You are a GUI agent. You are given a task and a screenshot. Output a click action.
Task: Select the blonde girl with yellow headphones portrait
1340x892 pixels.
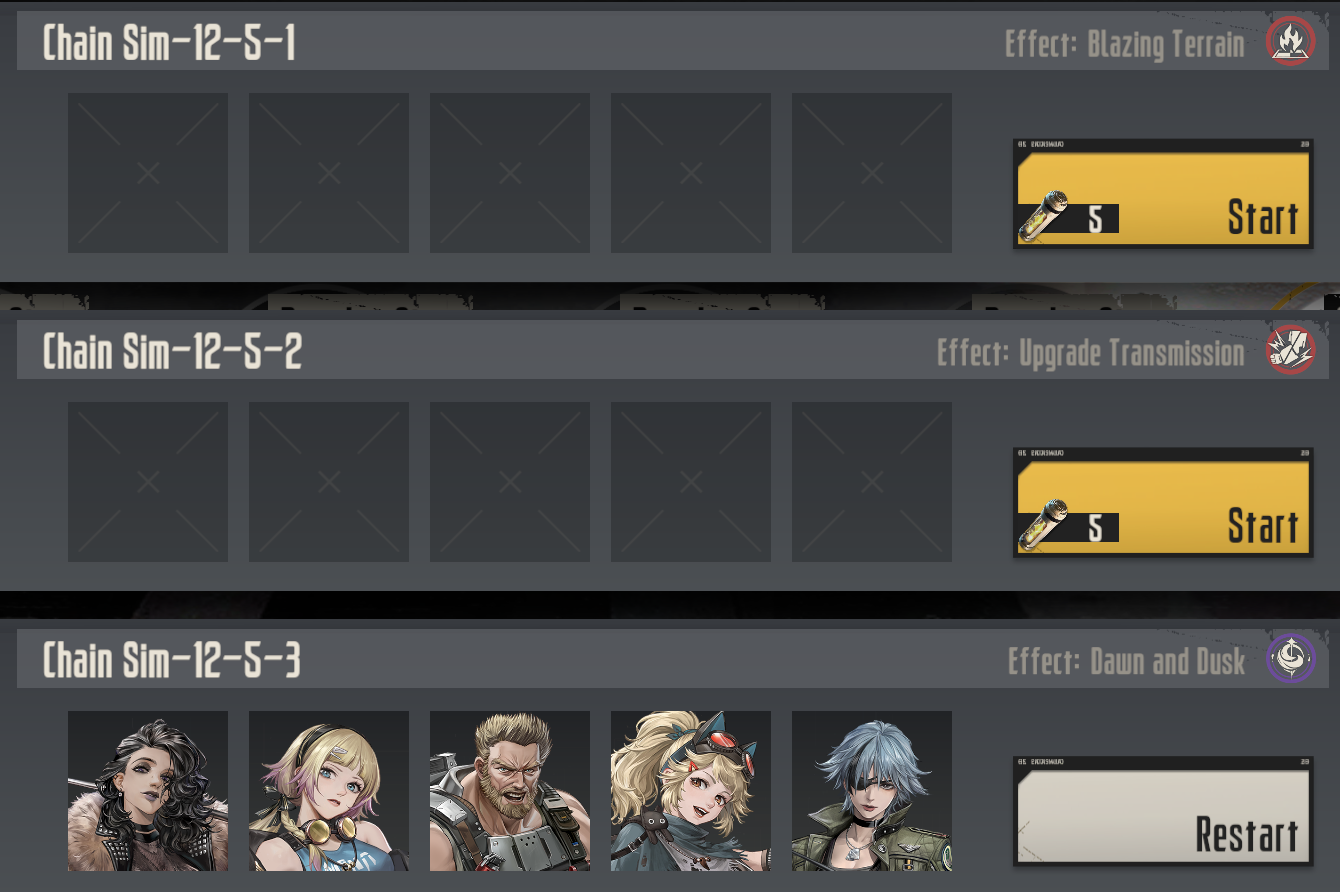tap(329, 791)
